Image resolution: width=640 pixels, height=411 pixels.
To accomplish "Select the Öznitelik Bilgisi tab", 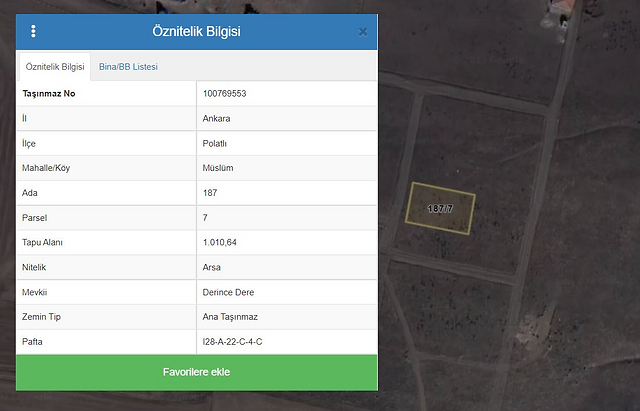I will coord(53,67).
